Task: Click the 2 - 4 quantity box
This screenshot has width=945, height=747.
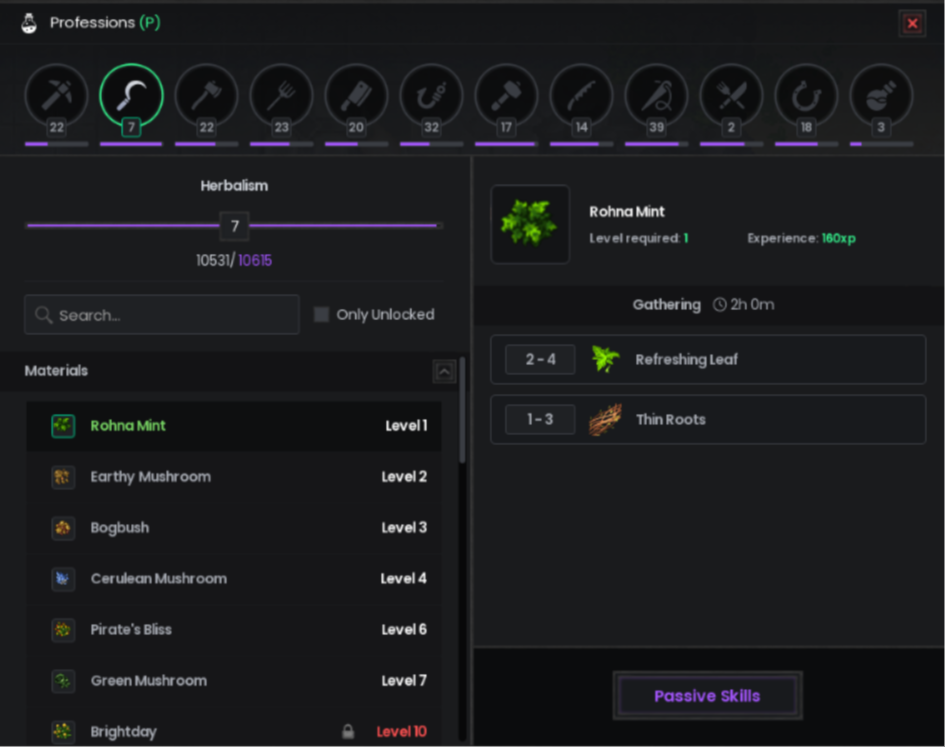Action: pos(540,359)
